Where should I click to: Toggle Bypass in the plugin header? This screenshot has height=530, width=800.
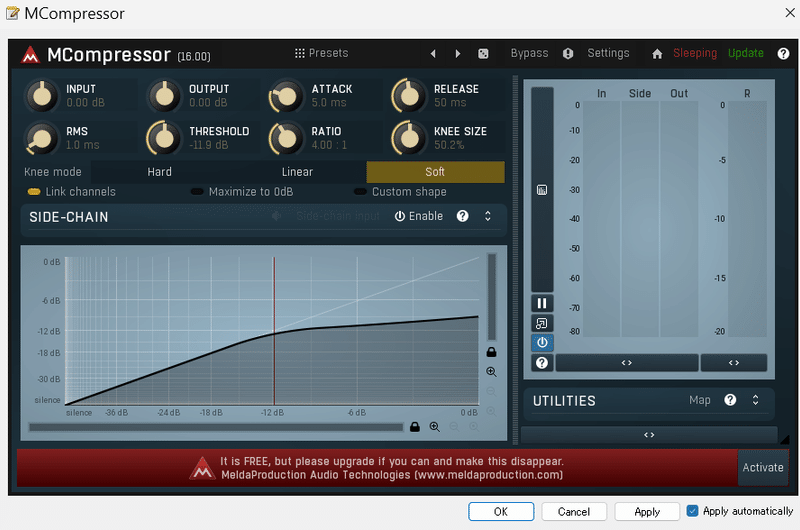(x=529, y=53)
